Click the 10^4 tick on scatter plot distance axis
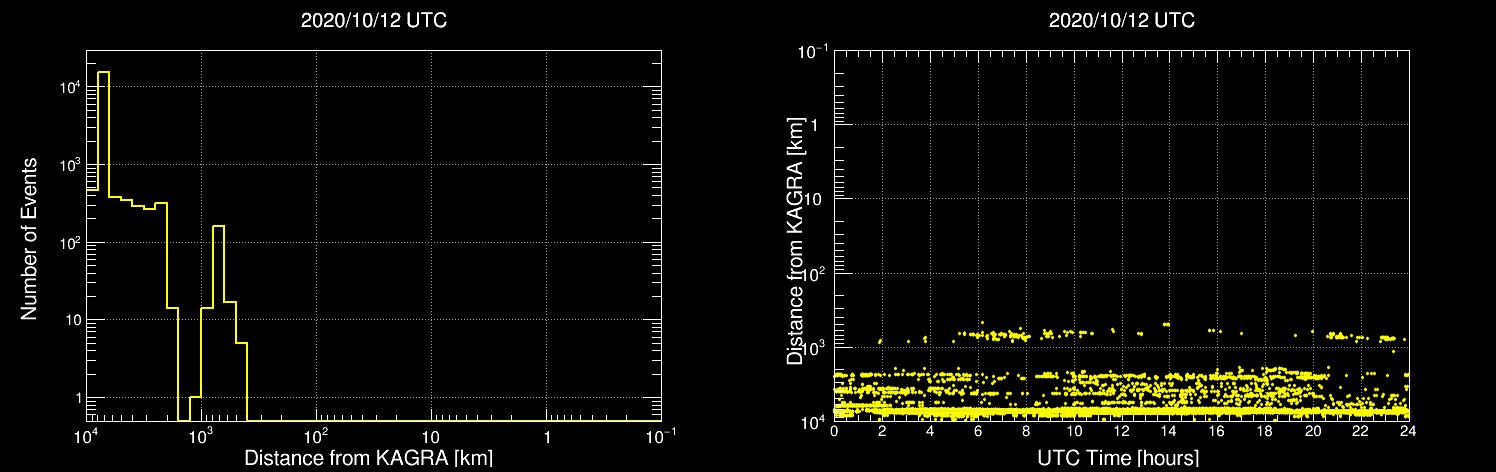 click(815, 420)
